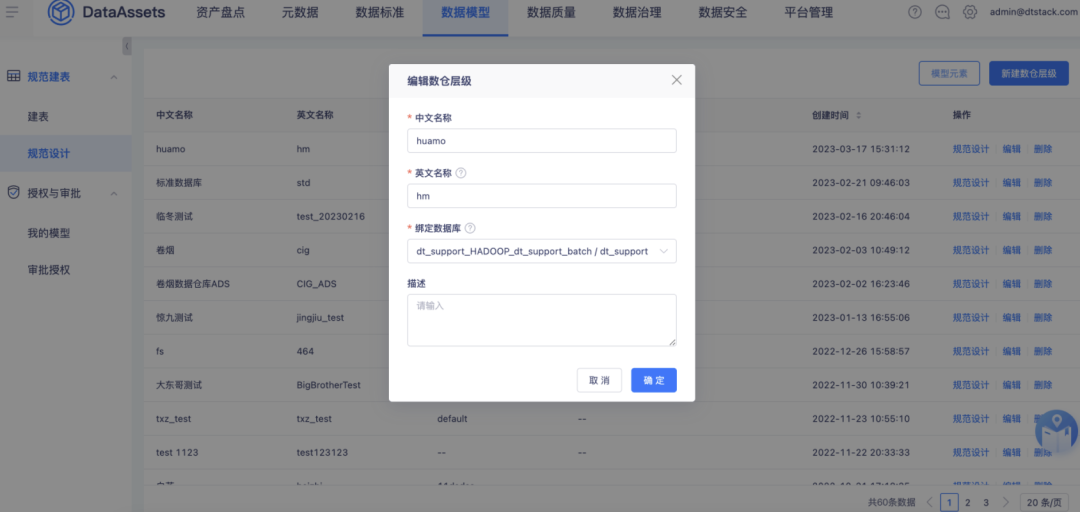Open the 20 条/页 page size dropdown

coord(1045,502)
